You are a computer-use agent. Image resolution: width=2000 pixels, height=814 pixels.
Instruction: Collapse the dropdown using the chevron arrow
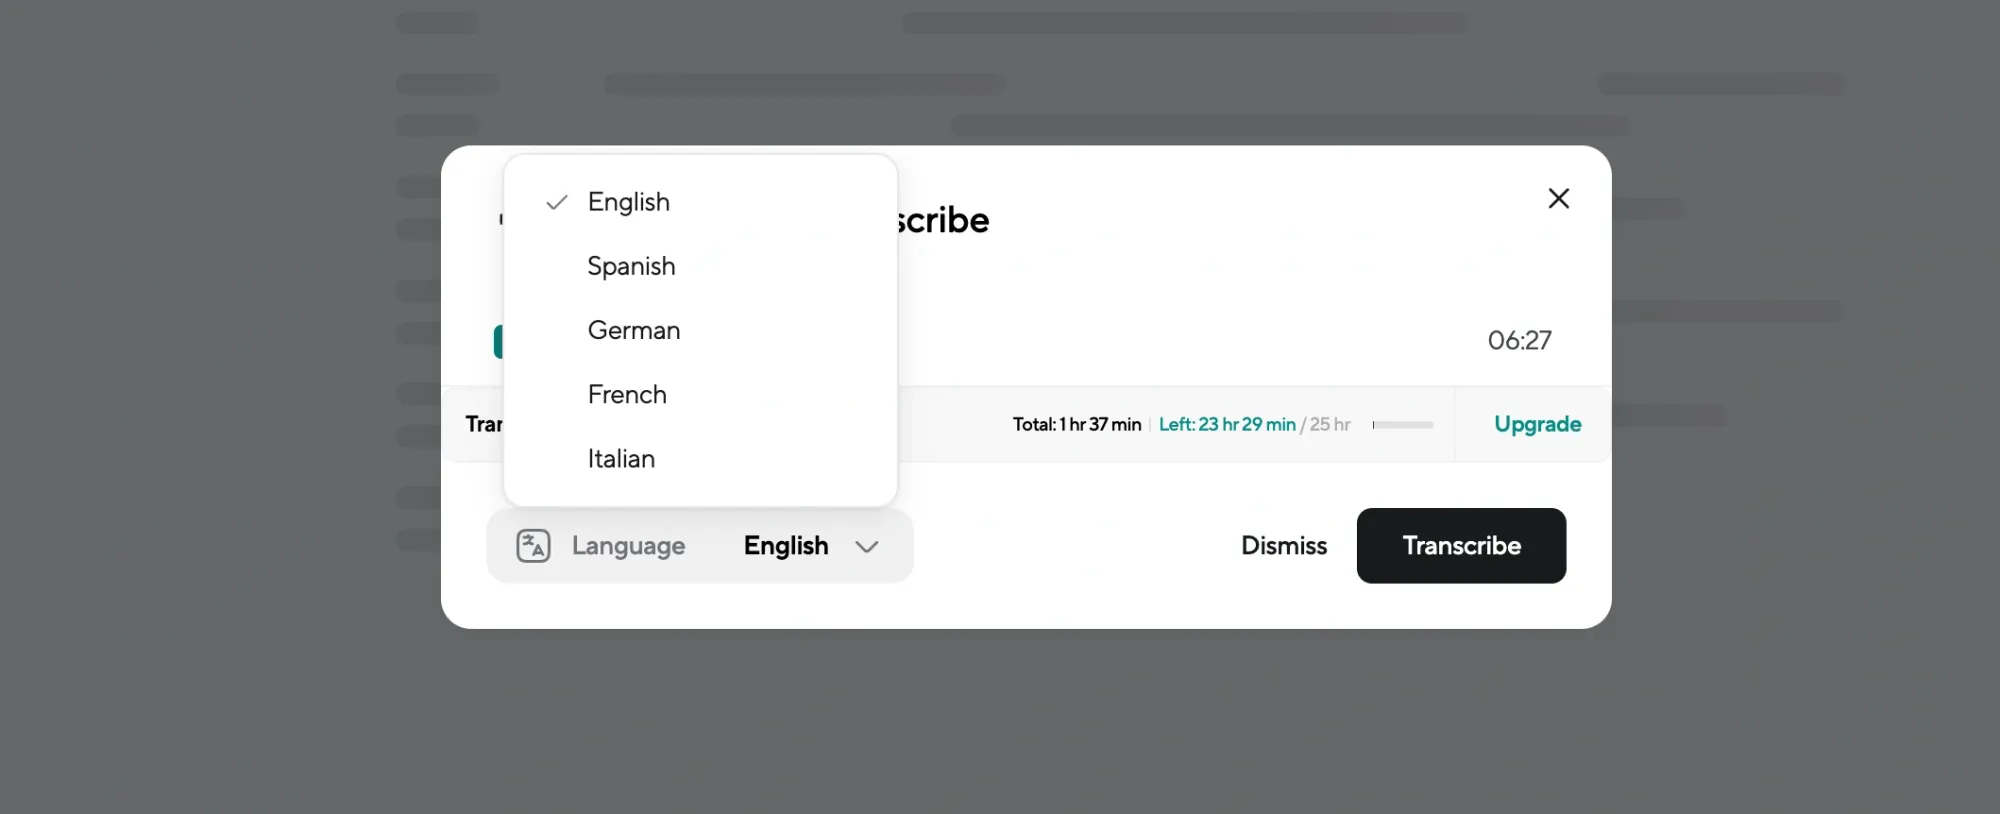click(x=866, y=546)
